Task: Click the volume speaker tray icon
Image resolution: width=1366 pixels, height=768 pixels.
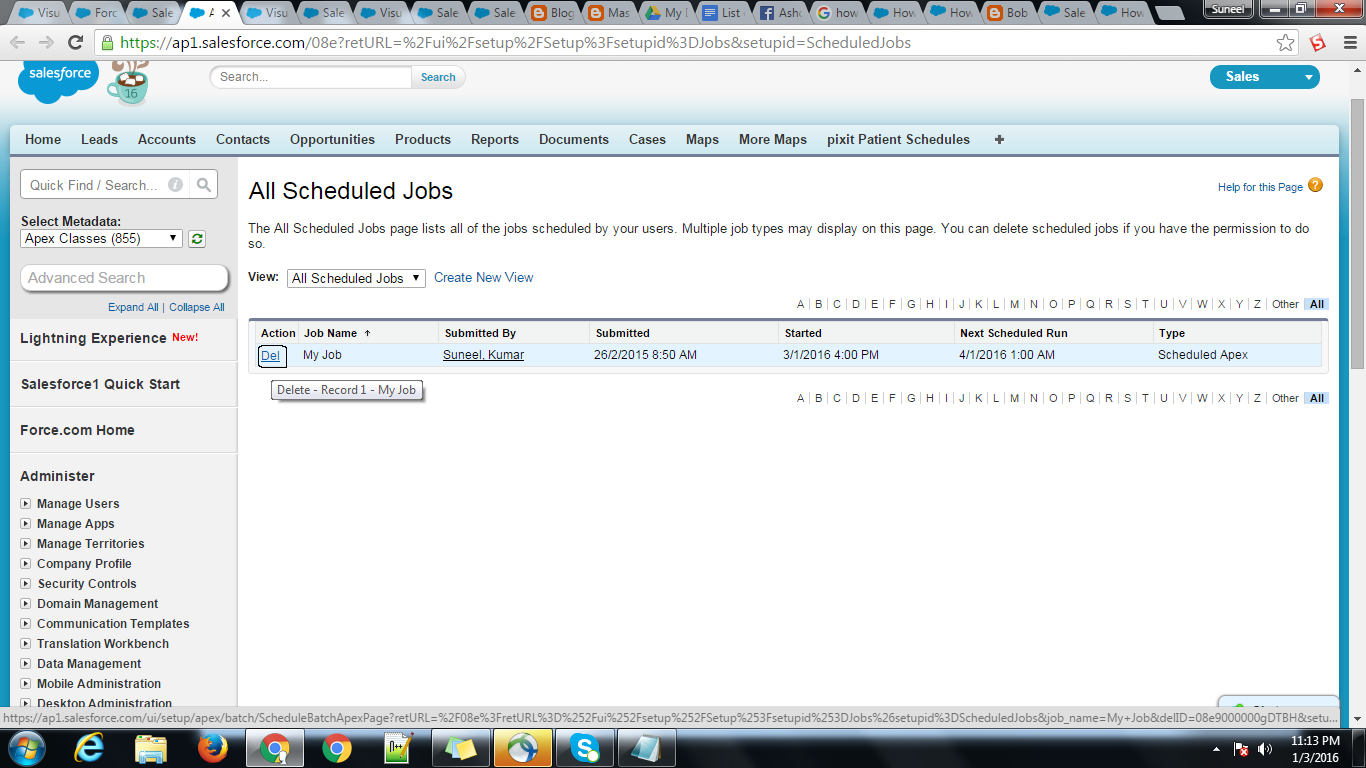Action: coord(1265,749)
